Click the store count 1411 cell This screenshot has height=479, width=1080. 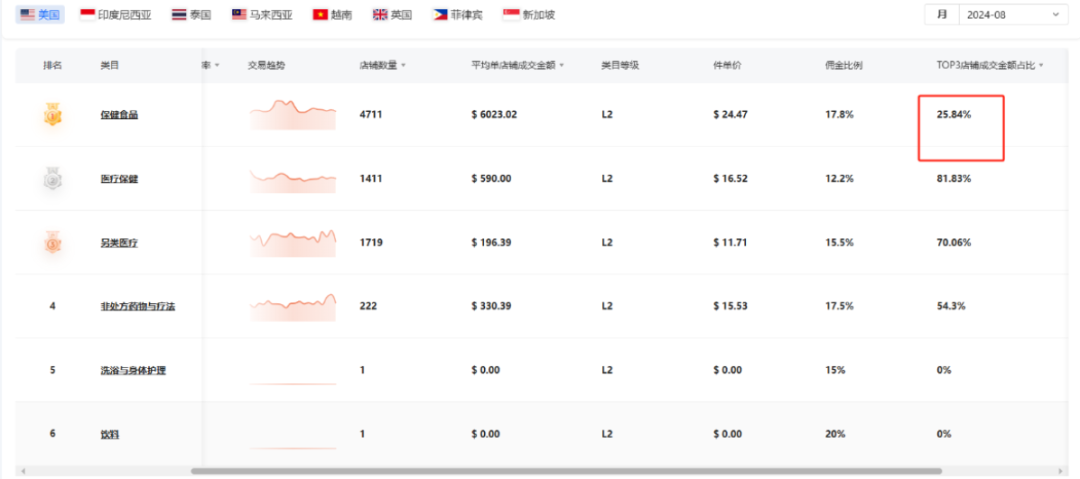(x=371, y=179)
